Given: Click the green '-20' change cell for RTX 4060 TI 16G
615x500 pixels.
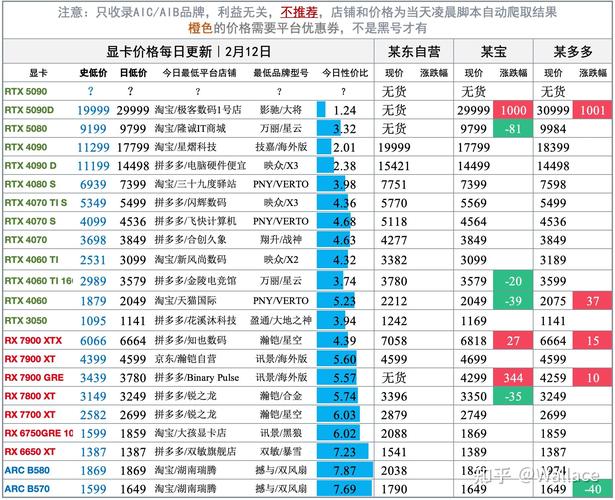Looking at the screenshot, I should [x=513, y=281].
